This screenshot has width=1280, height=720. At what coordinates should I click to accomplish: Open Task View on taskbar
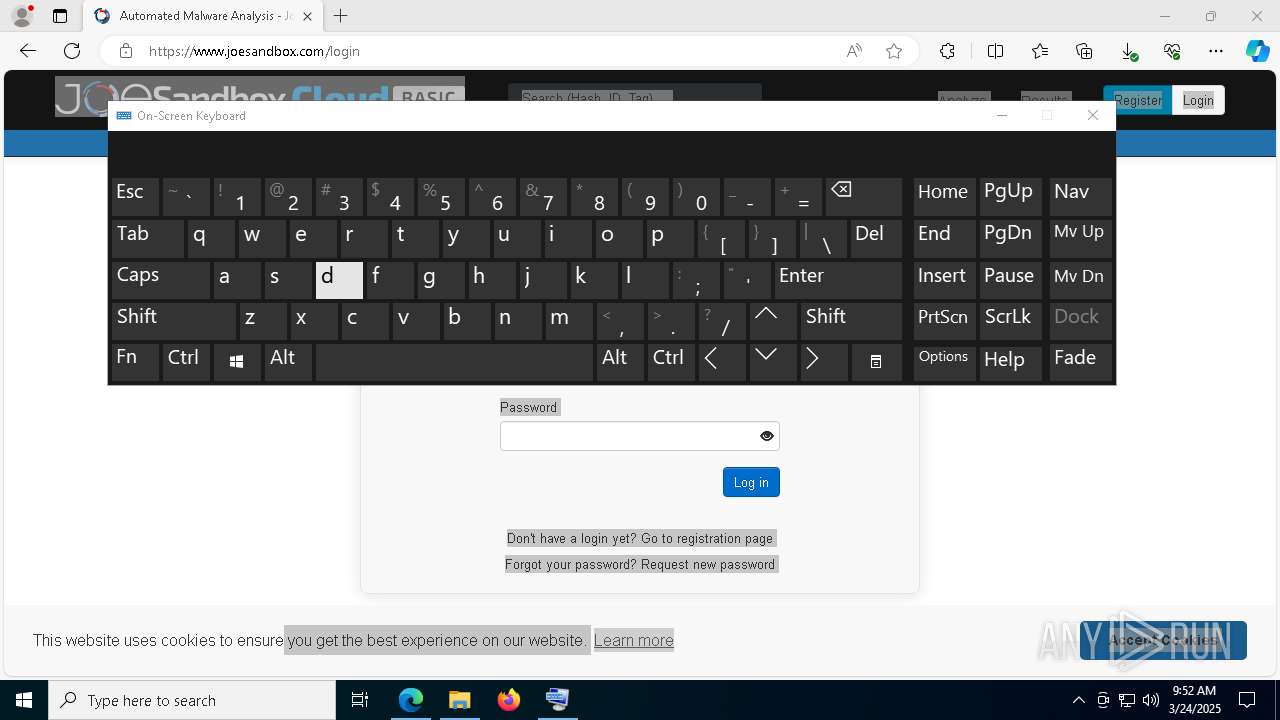(360, 700)
